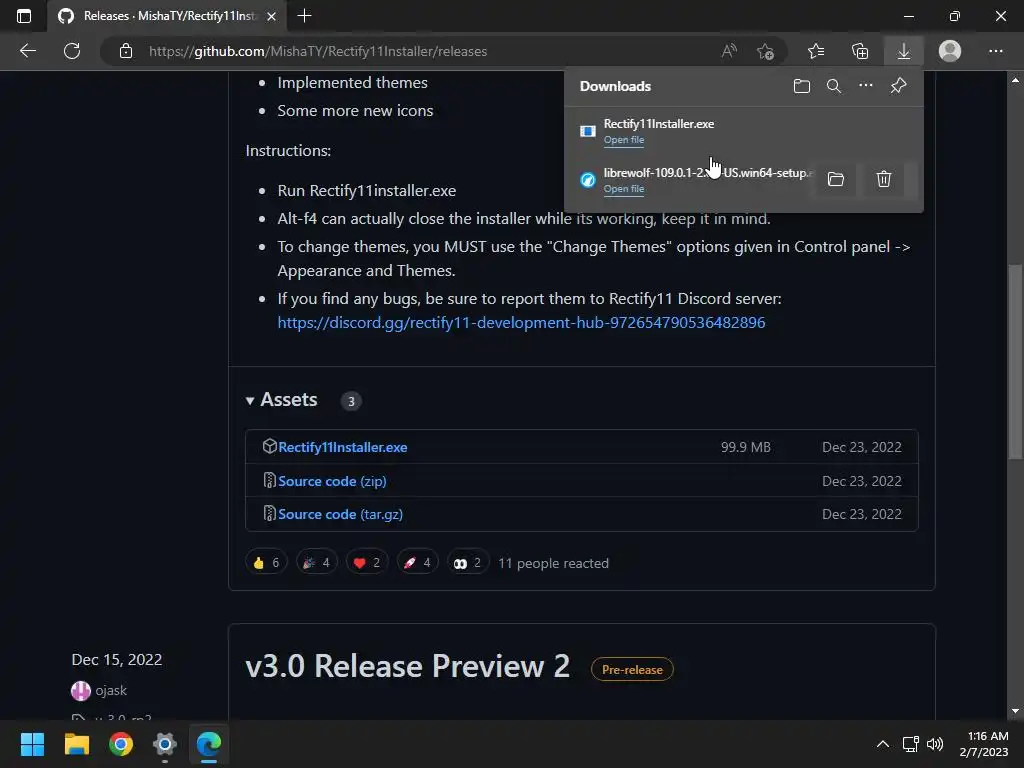The width and height of the screenshot is (1024, 768).
Task: Click the page vertical scrollbar thumb
Action: click(1015, 361)
